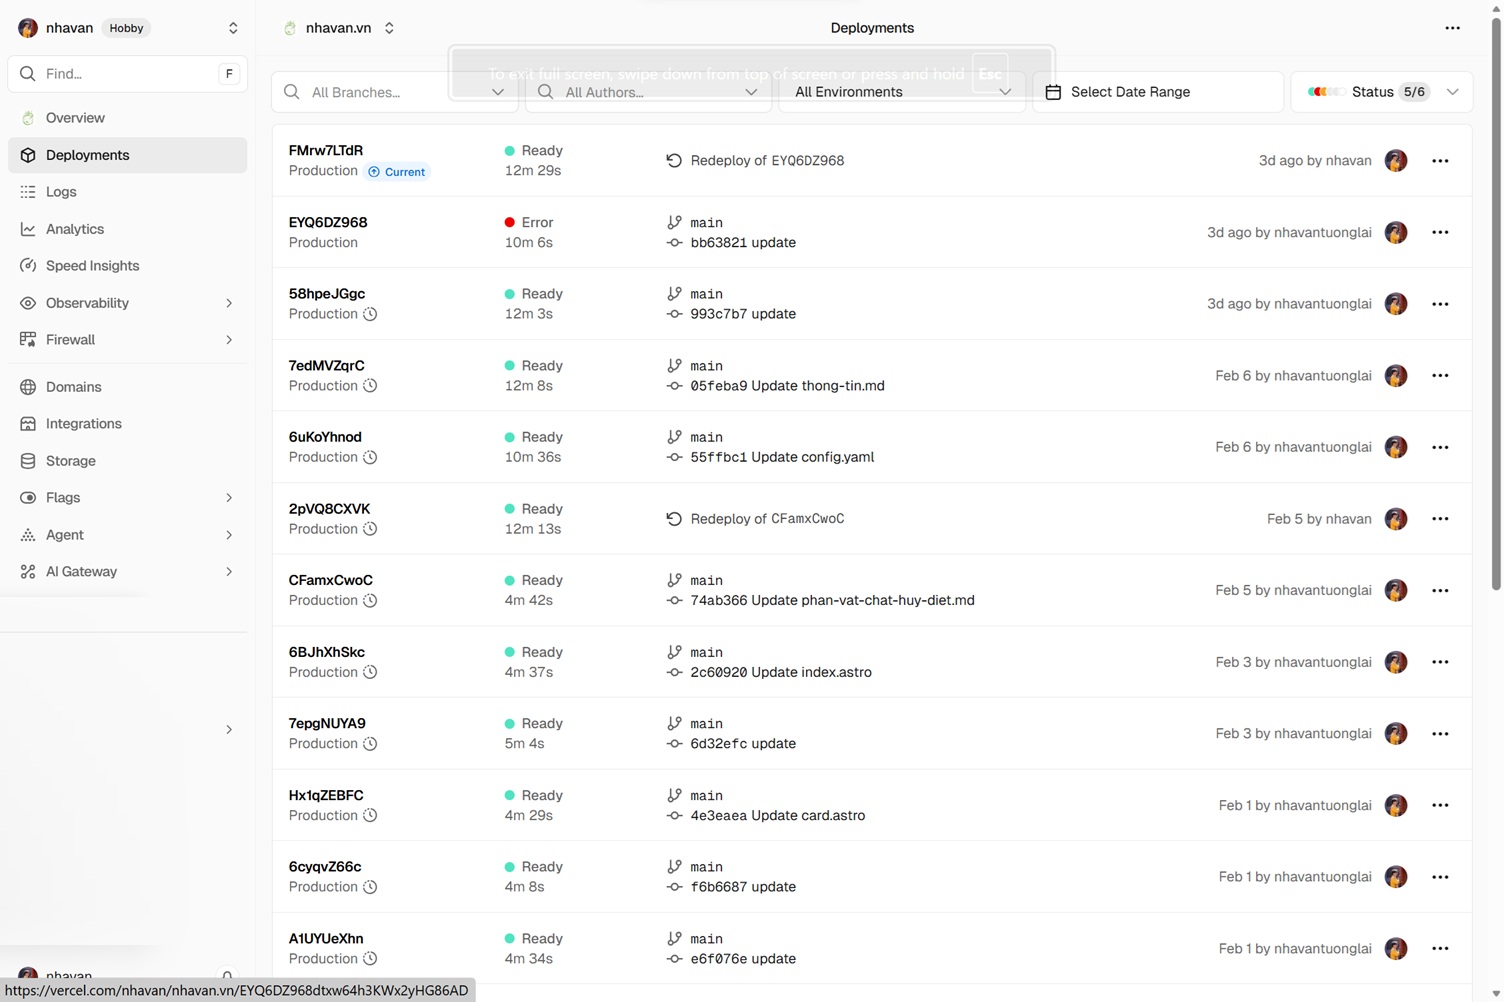Open Speed Insights from the sidebar

point(29,265)
